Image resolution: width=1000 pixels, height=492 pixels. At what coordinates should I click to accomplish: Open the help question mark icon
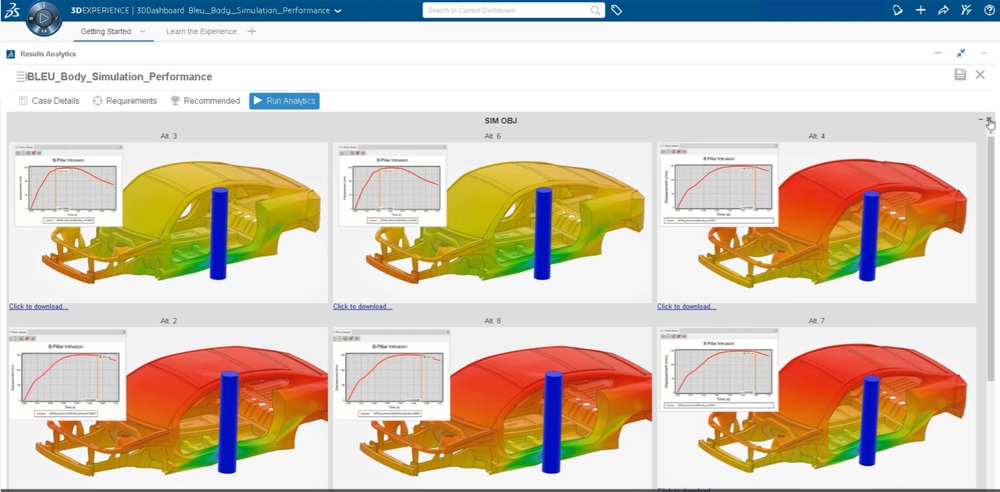click(x=989, y=10)
